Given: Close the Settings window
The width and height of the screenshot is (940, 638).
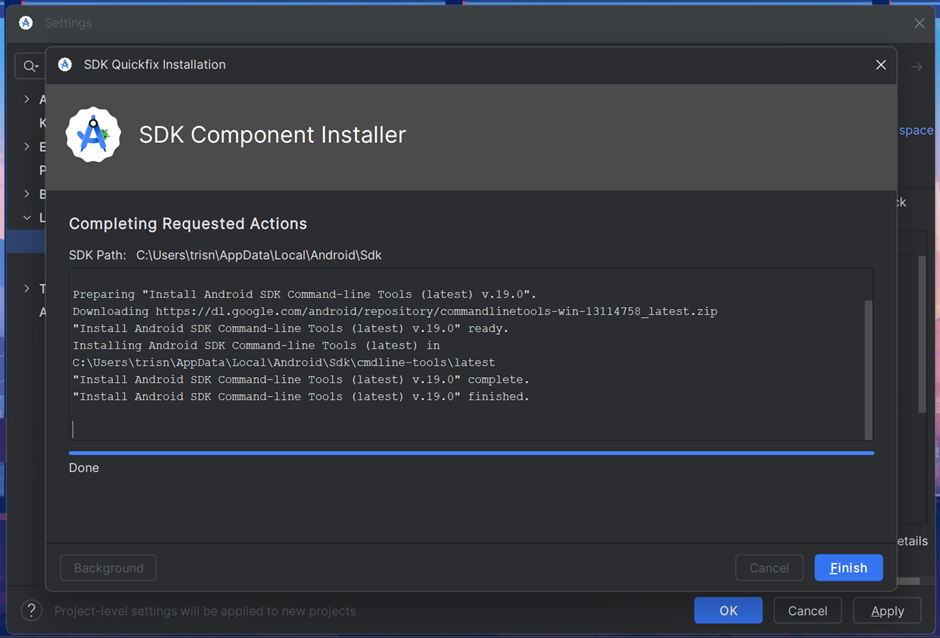Looking at the screenshot, I should (919, 23).
